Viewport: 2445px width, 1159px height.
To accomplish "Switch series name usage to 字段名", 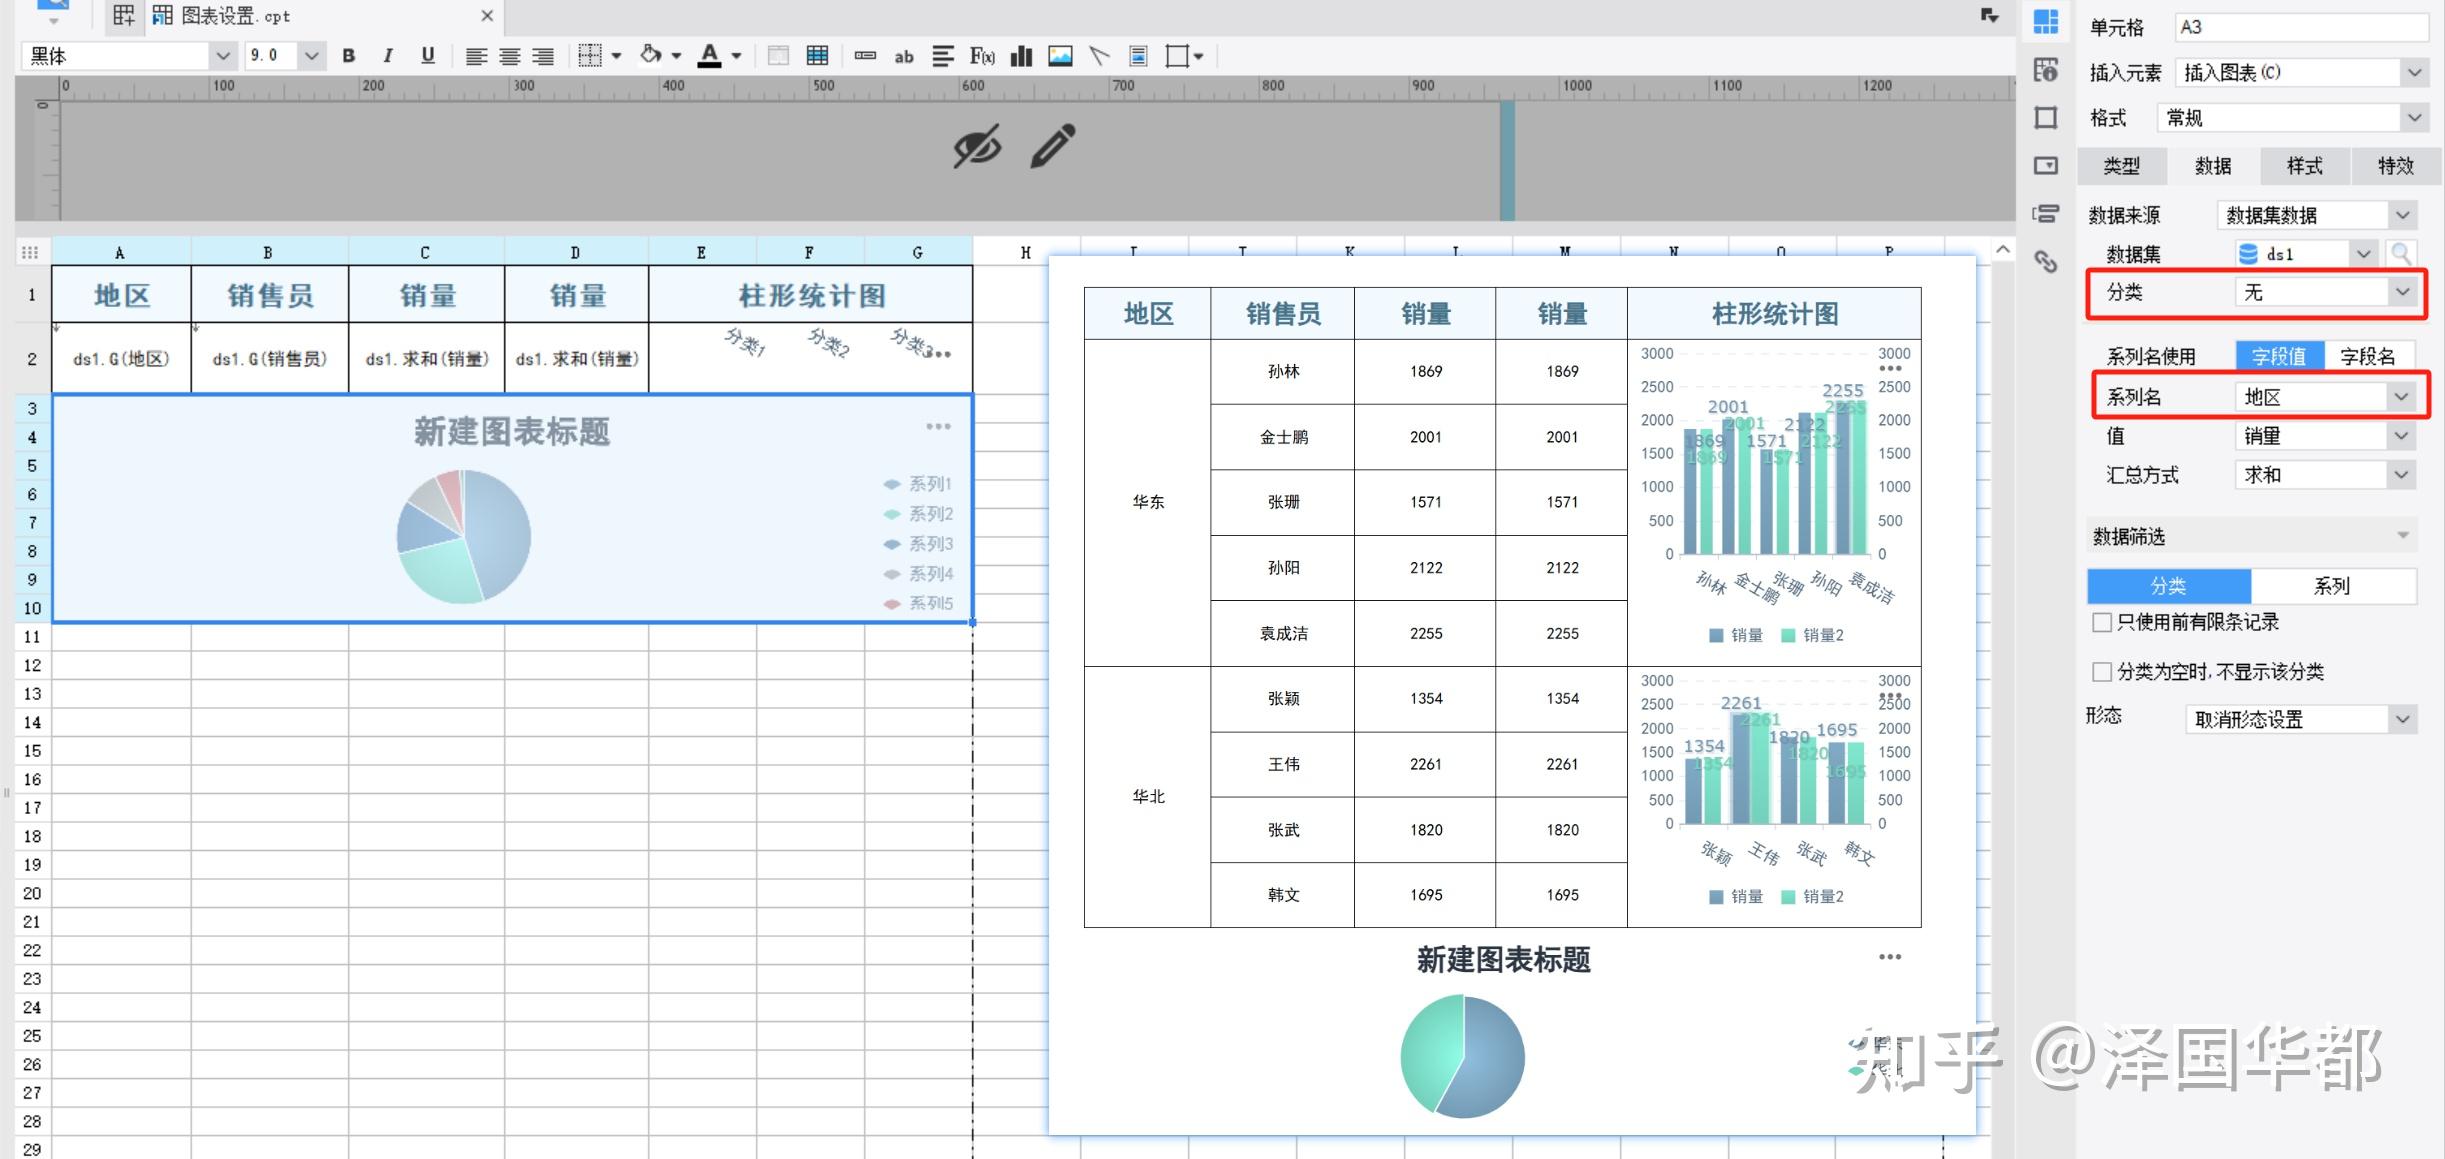I will point(2370,355).
